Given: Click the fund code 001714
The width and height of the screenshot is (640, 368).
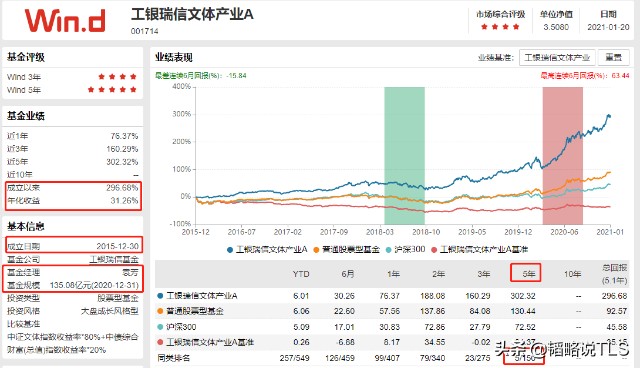Looking at the screenshot, I should point(144,31).
